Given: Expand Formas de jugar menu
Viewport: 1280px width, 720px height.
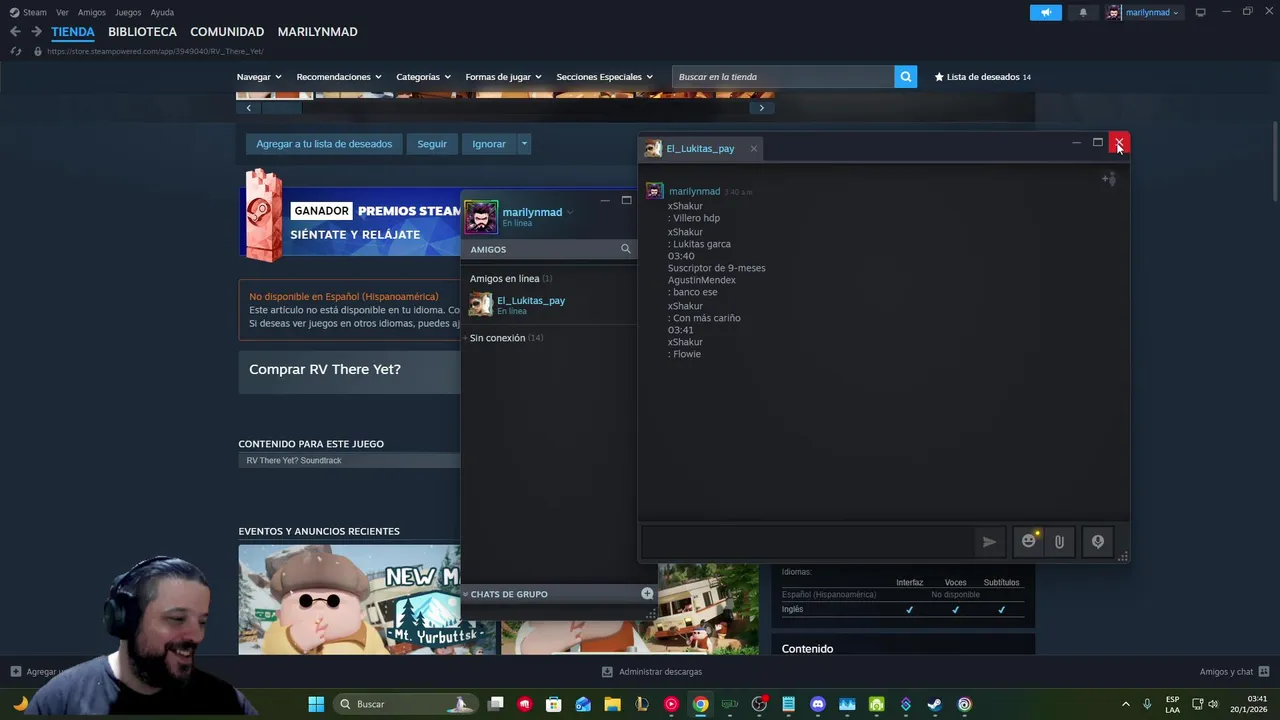Looking at the screenshot, I should (x=503, y=77).
